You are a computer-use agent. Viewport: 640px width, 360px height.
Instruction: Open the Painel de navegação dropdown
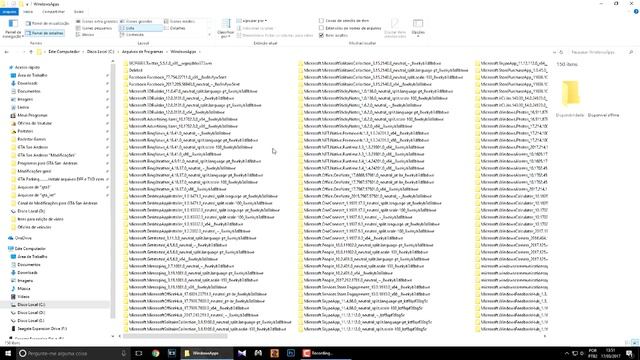point(13,29)
